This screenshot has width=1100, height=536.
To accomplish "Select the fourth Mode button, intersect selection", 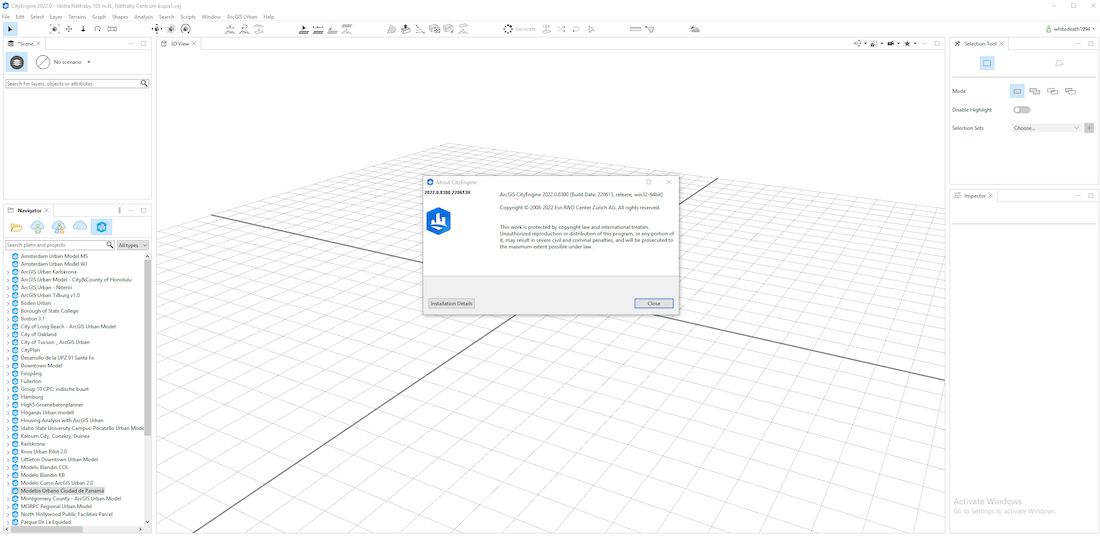I will (1070, 91).
